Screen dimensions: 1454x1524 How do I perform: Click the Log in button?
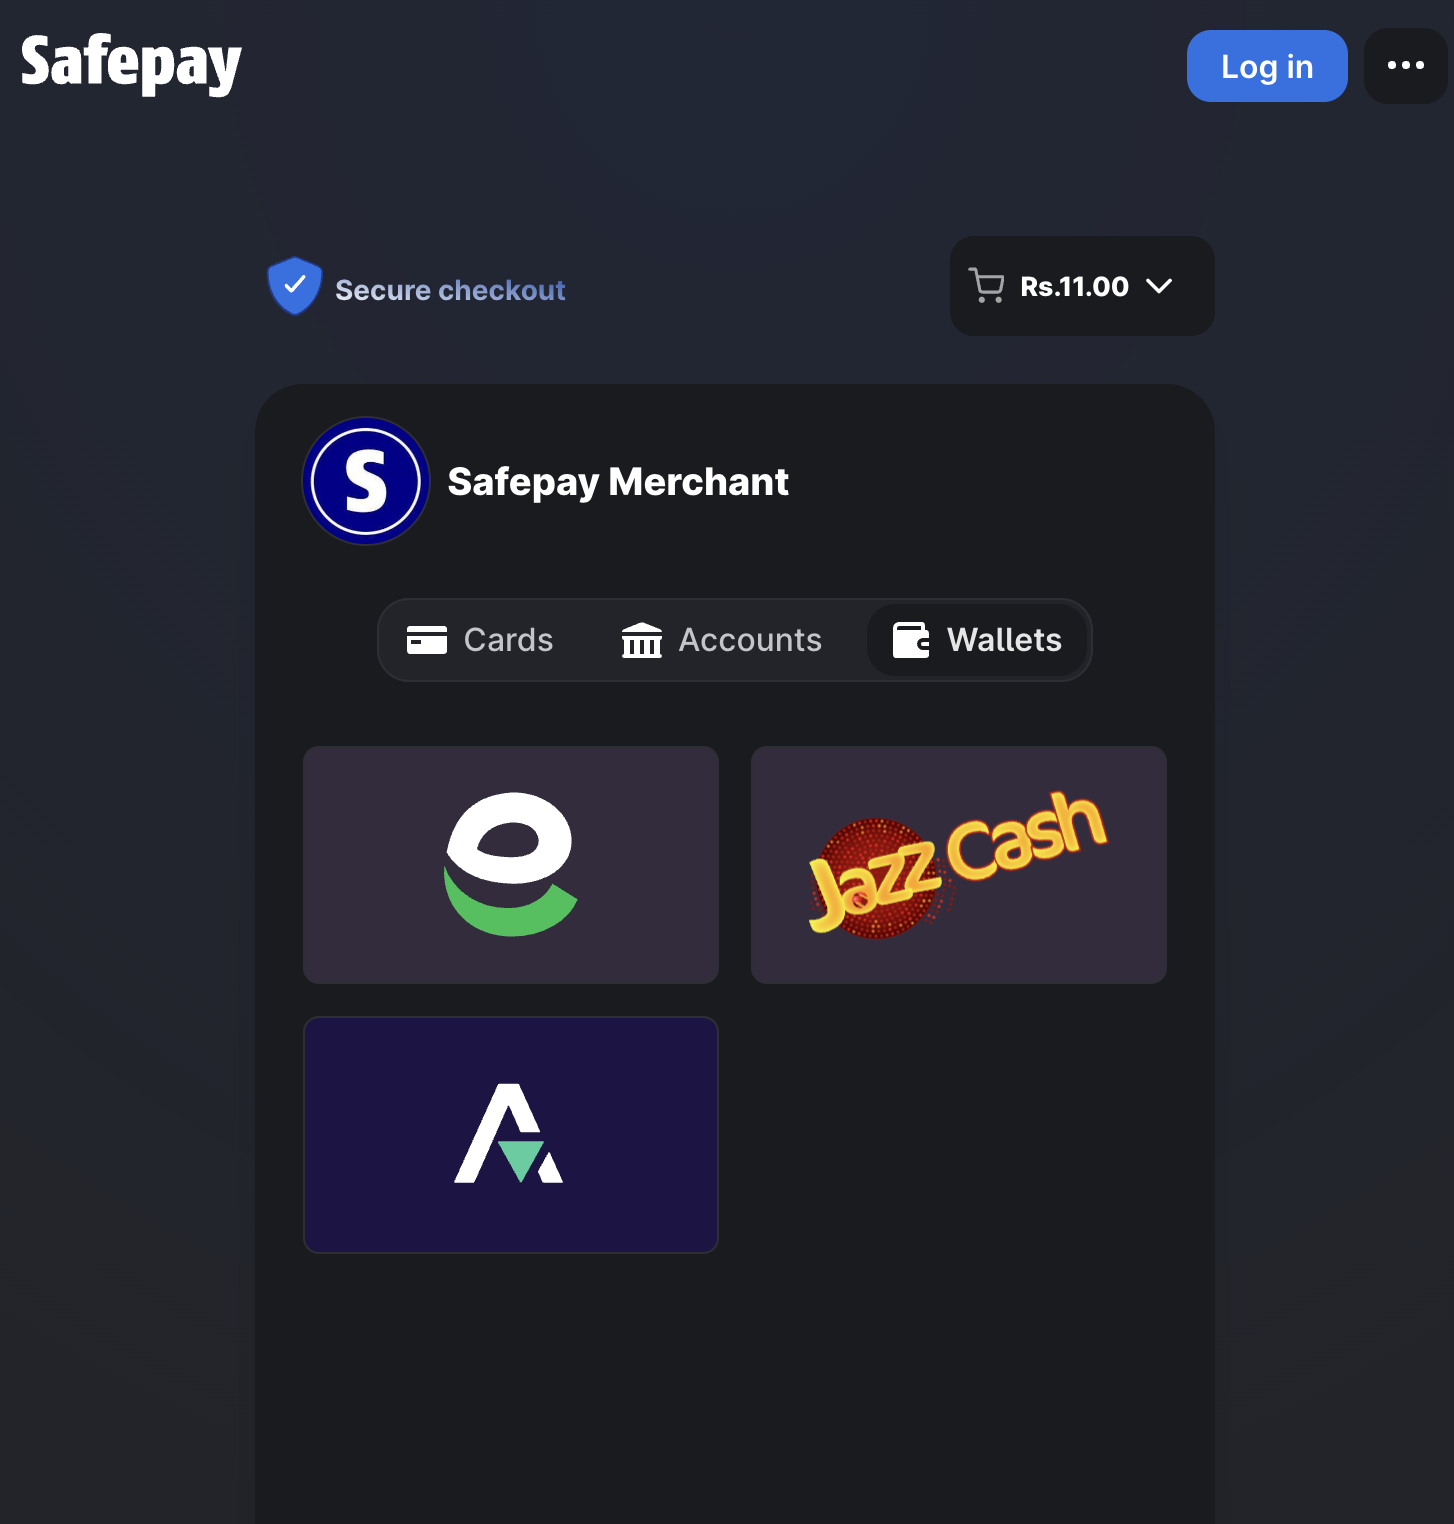point(1267,66)
